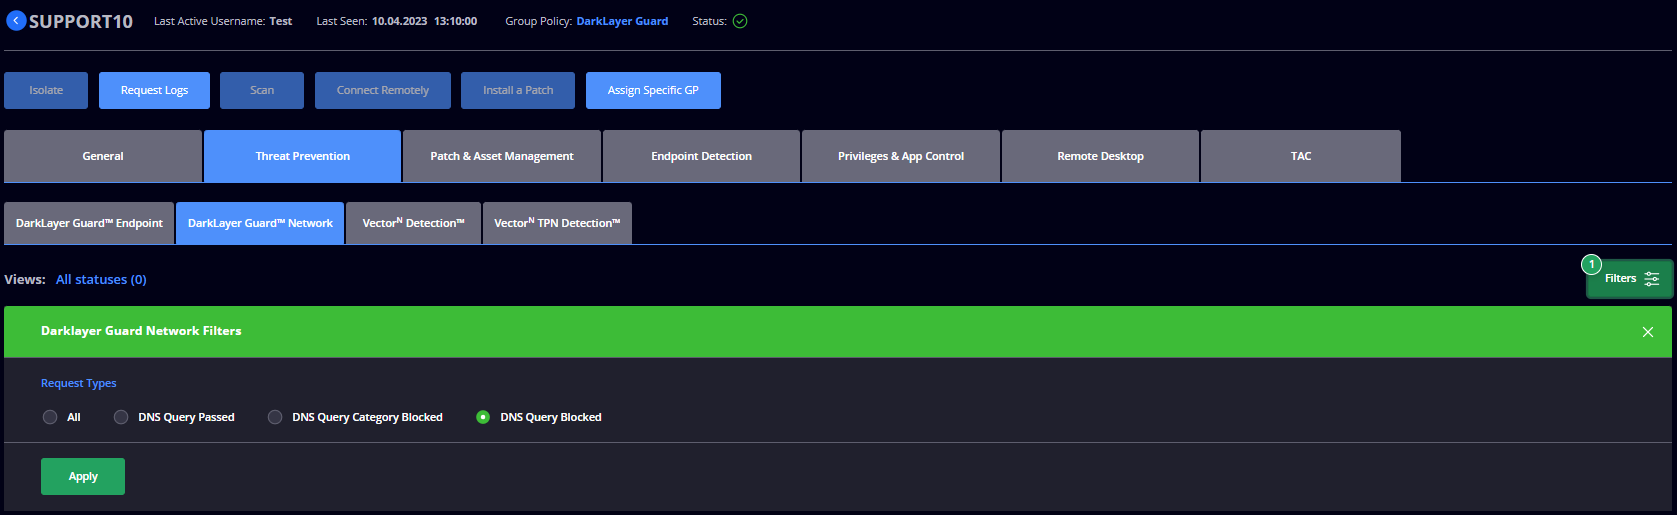Switch to Endpoint Detection tab
Image resolution: width=1677 pixels, height=515 pixels.
pos(701,156)
